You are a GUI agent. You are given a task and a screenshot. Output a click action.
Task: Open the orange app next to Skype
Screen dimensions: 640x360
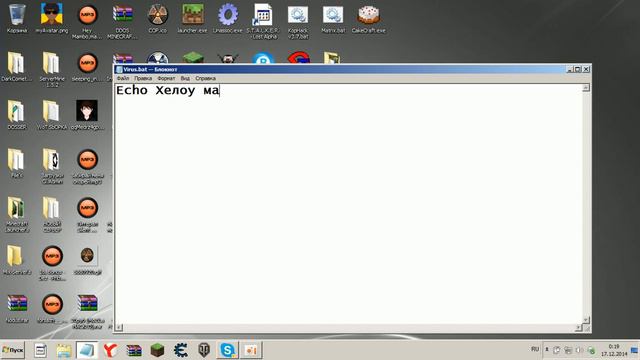(251, 350)
